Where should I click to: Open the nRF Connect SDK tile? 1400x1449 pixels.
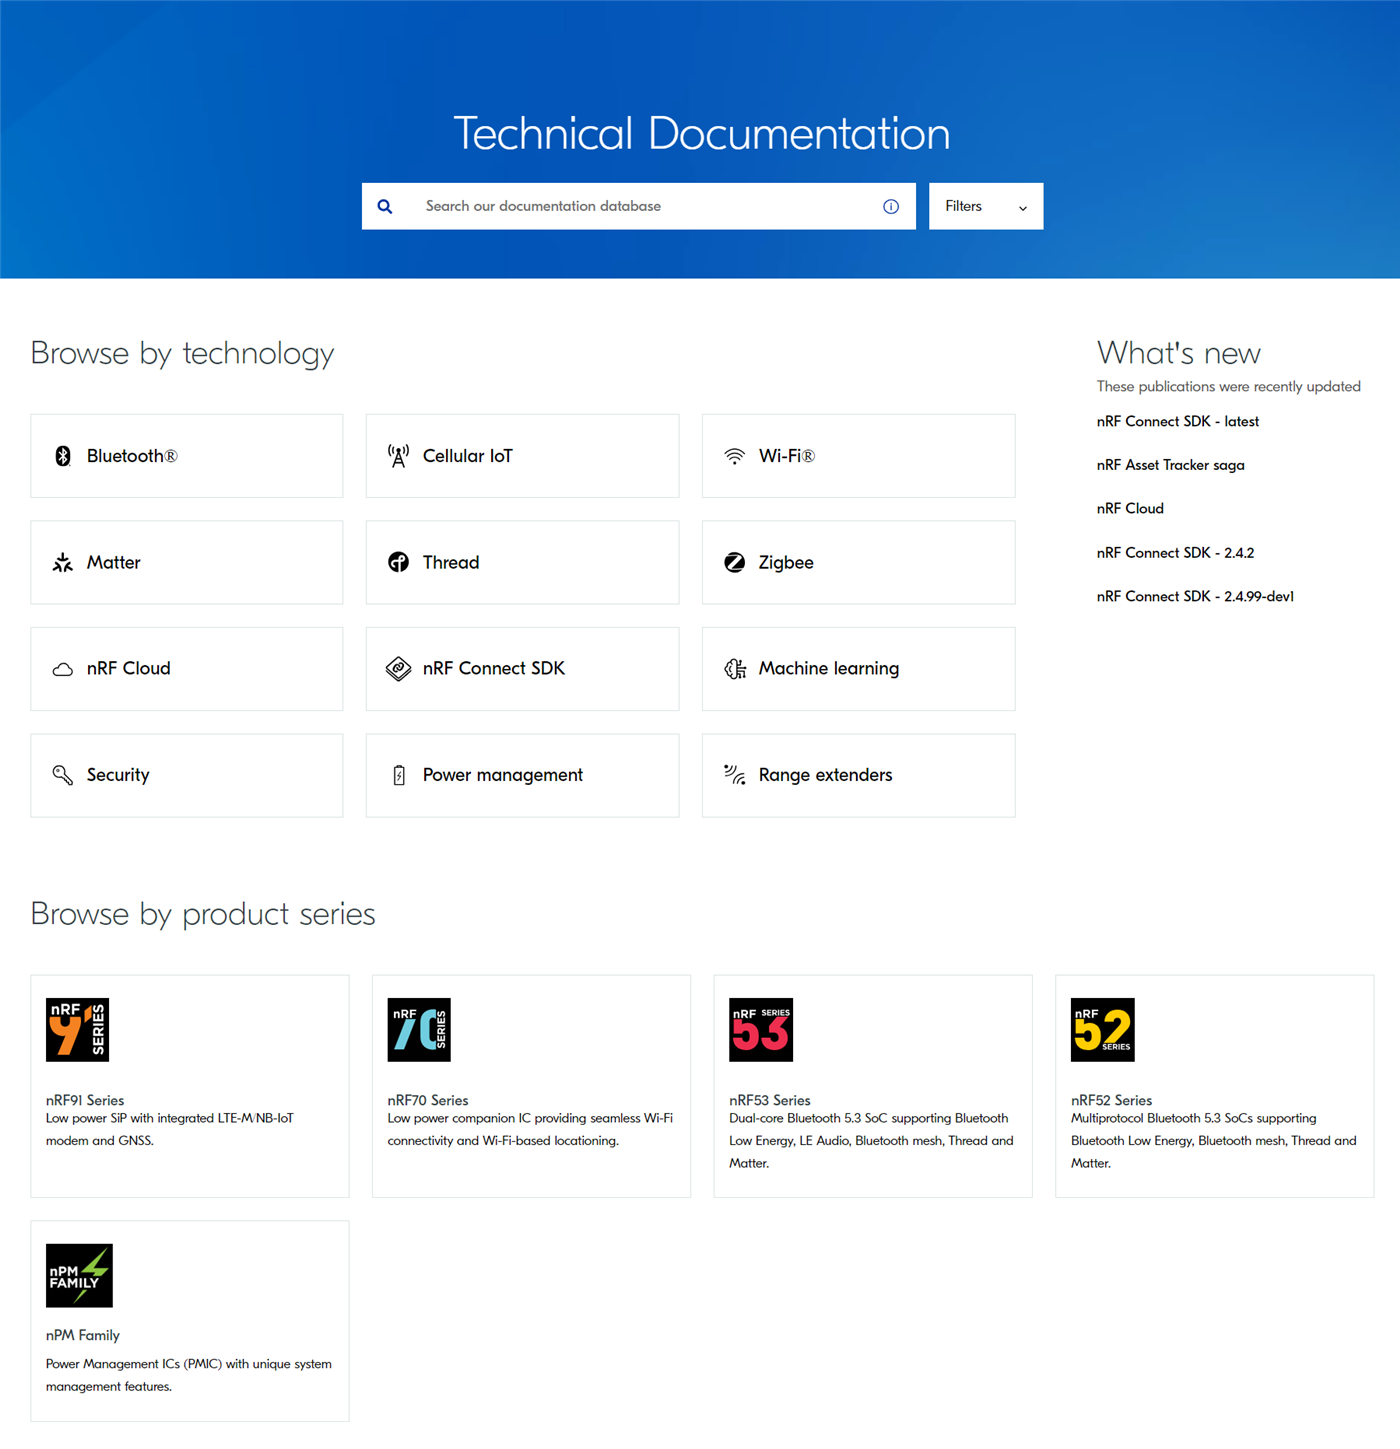[x=522, y=669]
